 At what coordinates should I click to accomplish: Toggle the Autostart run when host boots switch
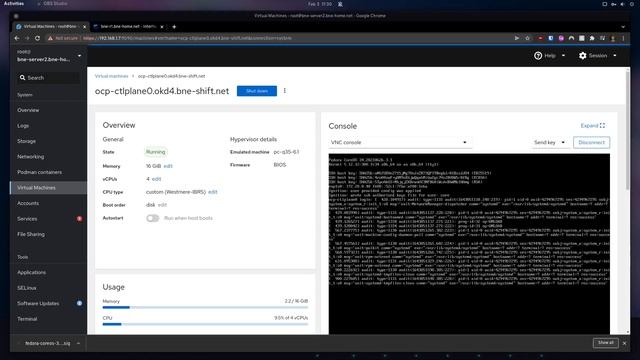[x=153, y=218]
